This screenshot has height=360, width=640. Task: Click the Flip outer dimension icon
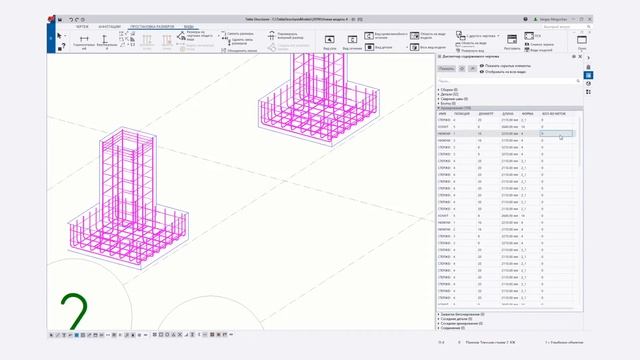coord(272,35)
